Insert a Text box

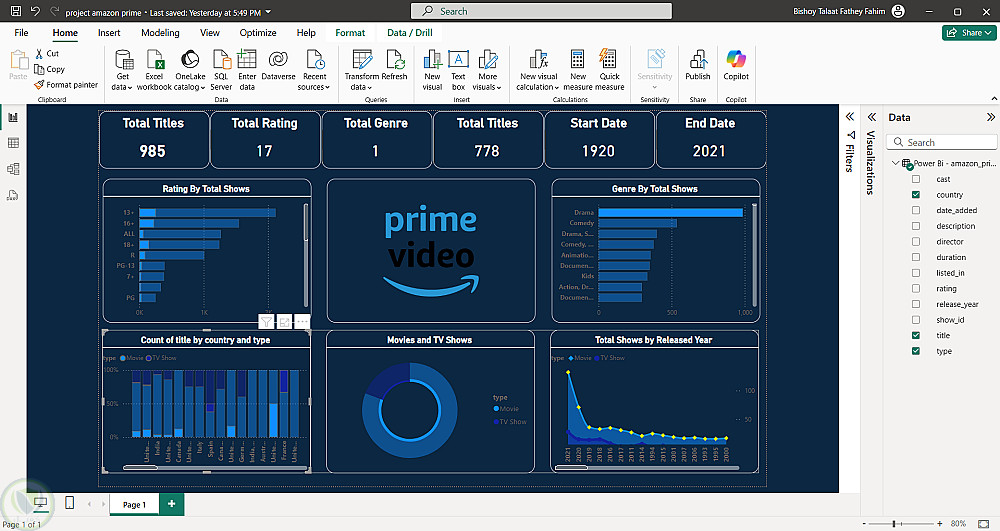(458, 70)
